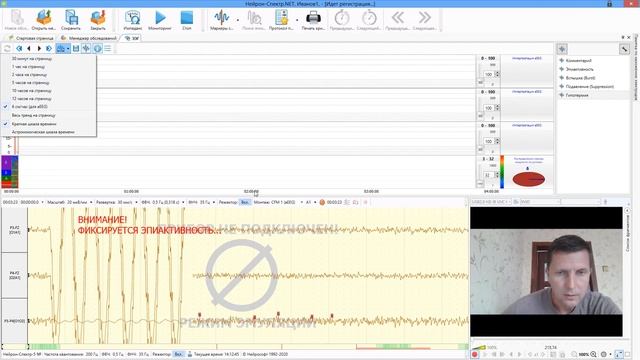640x360 pixels.
Task: Open the page scale dropdown in trend toolbar
Action: pyautogui.click(x=68, y=49)
